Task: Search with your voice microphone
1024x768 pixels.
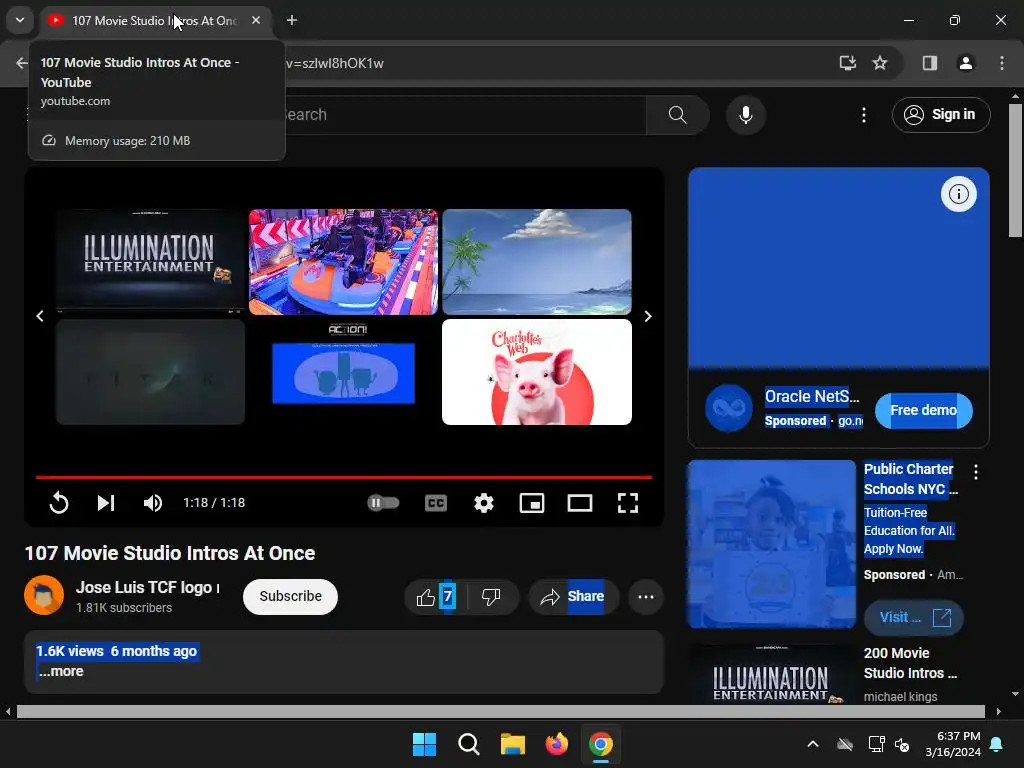Action: click(x=746, y=115)
